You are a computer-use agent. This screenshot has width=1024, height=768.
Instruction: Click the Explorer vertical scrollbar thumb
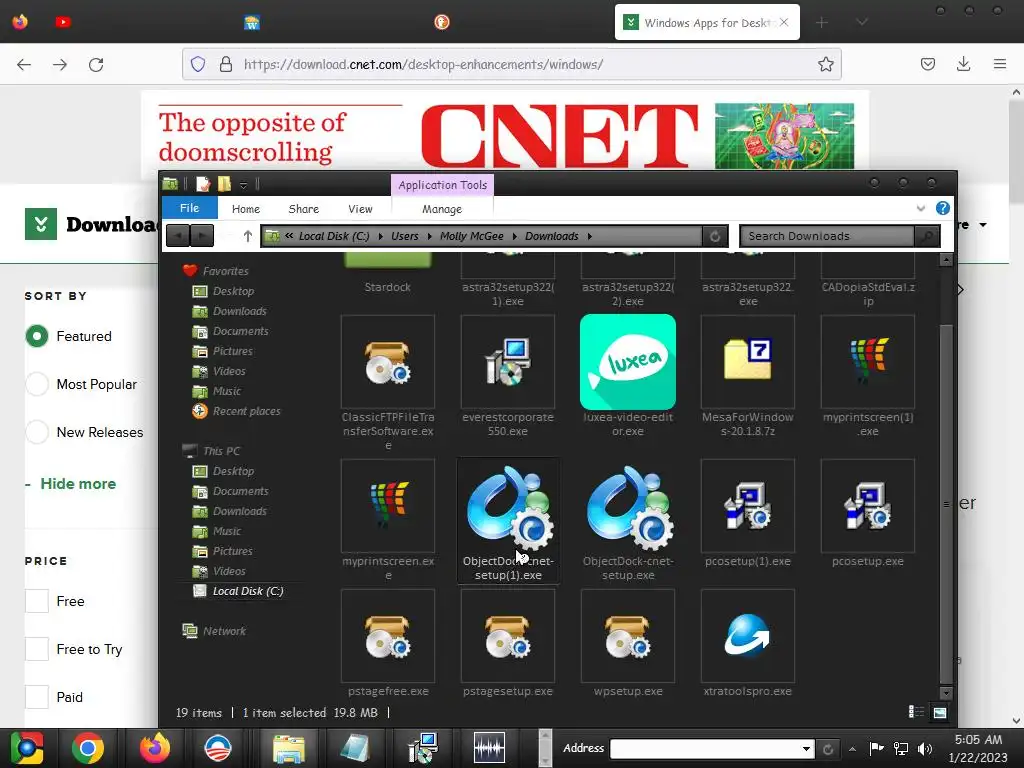pyautogui.click(x=945, y=503)
